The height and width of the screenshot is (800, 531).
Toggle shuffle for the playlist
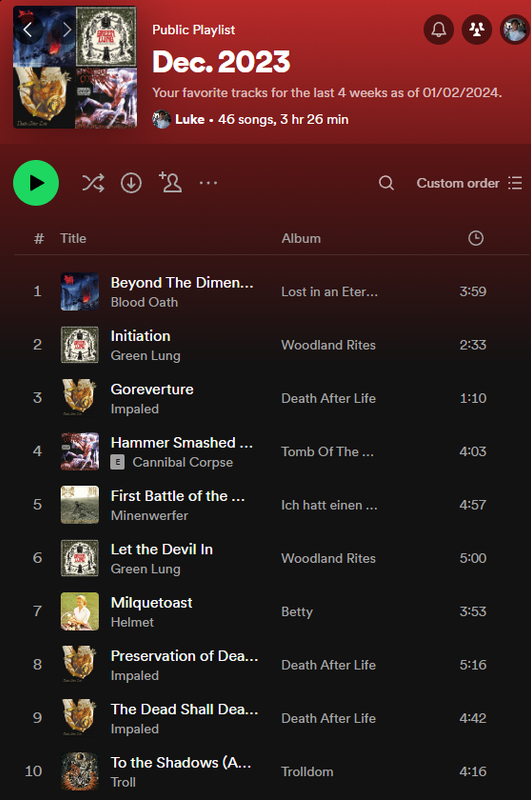coord(93,183)
